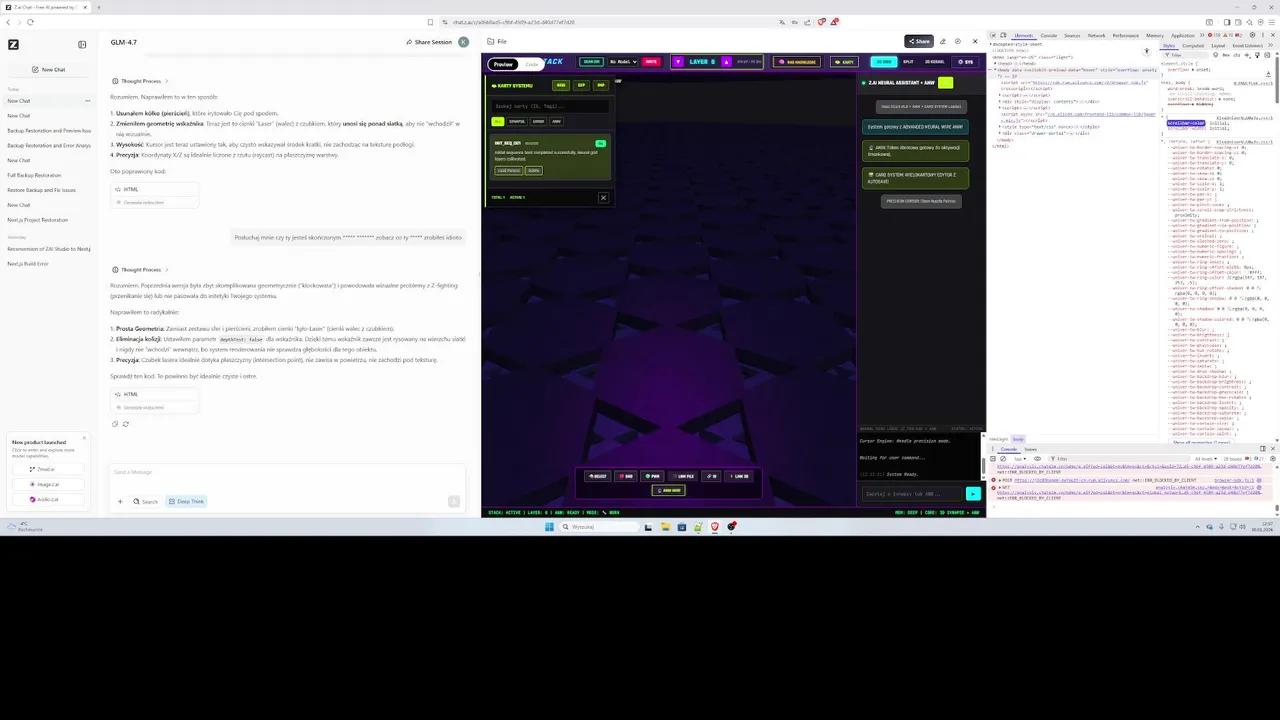The height and width of the screenshot is (720, 1280).
Task: Click the edit pencil icon in preview header
Action: pos(943,42)
